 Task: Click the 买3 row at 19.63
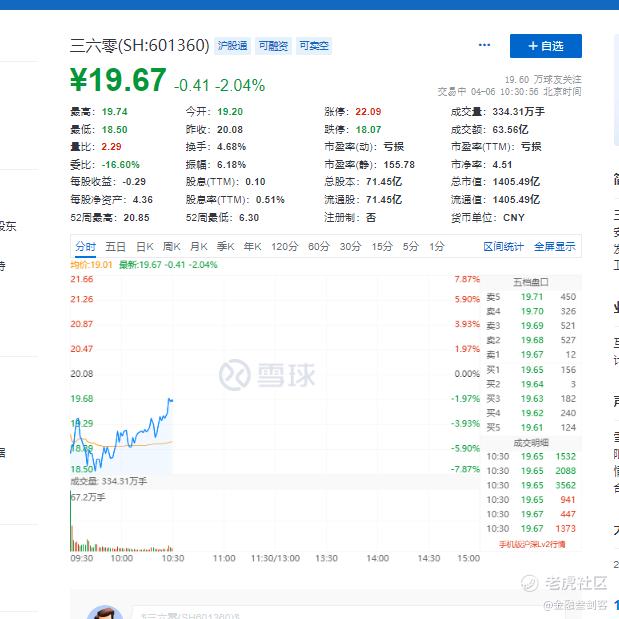531,399
